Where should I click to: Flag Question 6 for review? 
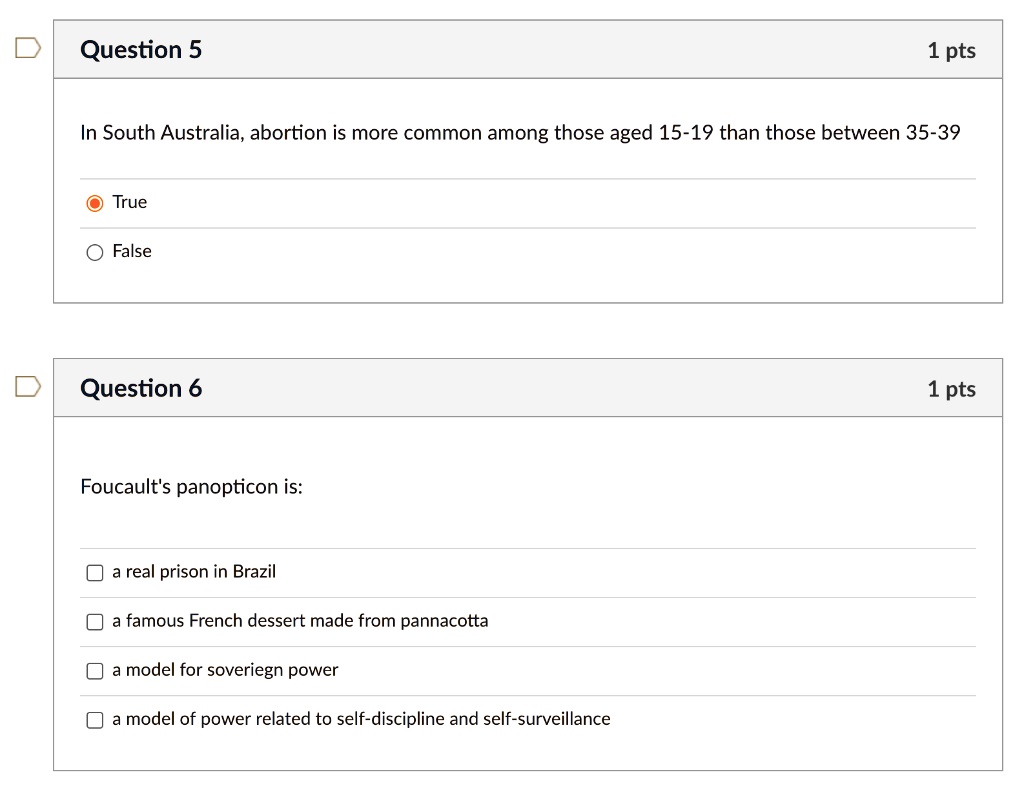[28, 386]
